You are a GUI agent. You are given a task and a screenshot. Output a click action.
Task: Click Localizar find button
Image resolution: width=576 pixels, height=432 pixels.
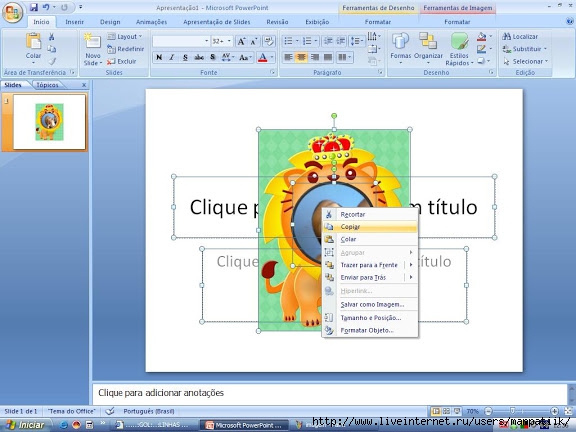click(x=520, y=37)
